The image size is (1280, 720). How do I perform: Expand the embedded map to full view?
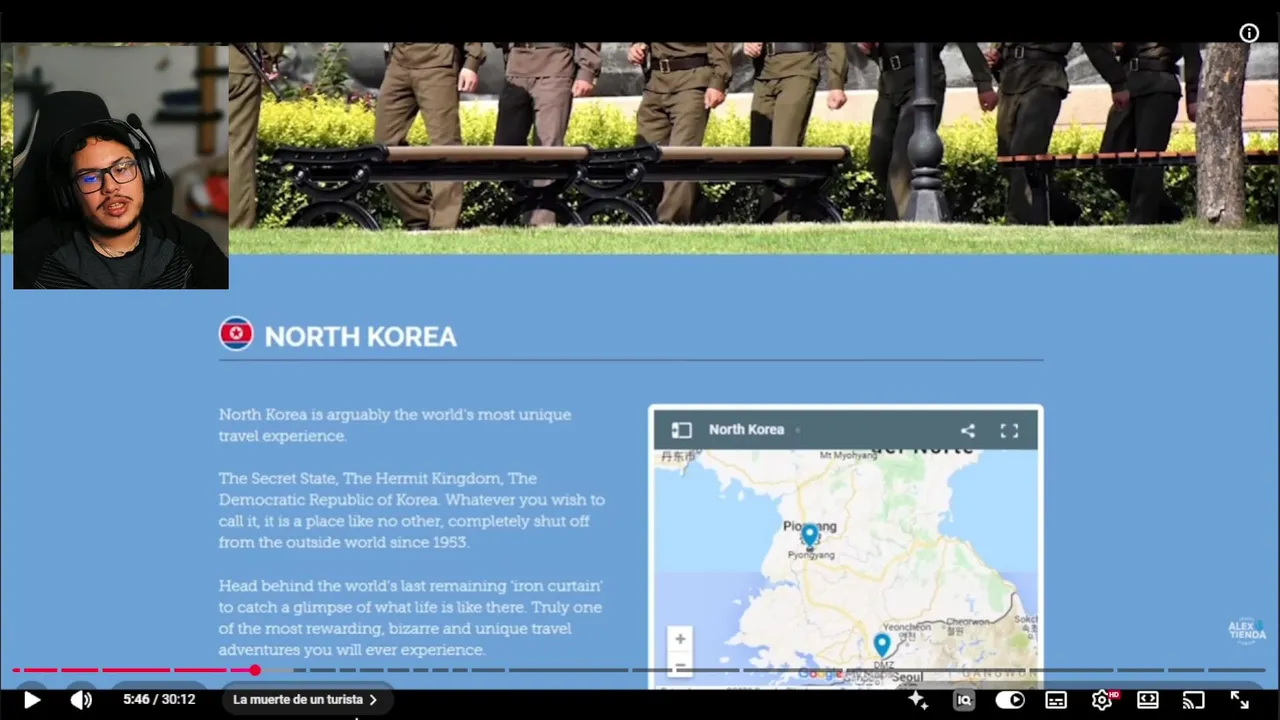coord(1009,430)
